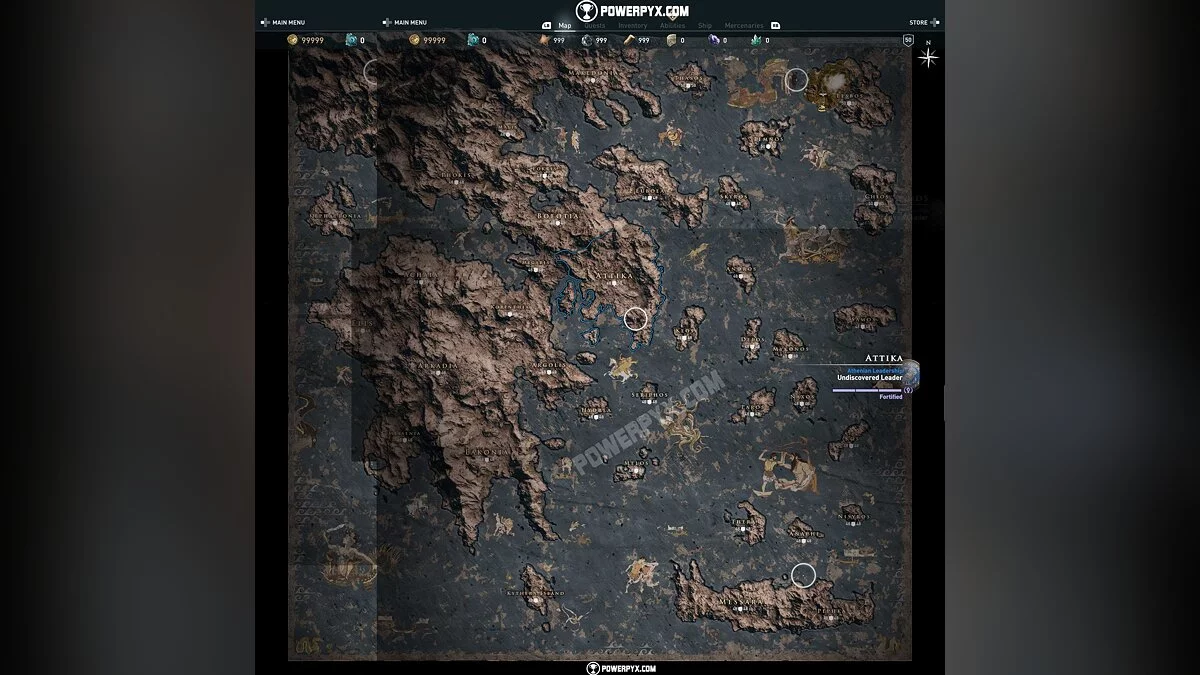This screenshot has height=675, width=1200.
Task: Select the Thasos island label
Action: point(690,76)
